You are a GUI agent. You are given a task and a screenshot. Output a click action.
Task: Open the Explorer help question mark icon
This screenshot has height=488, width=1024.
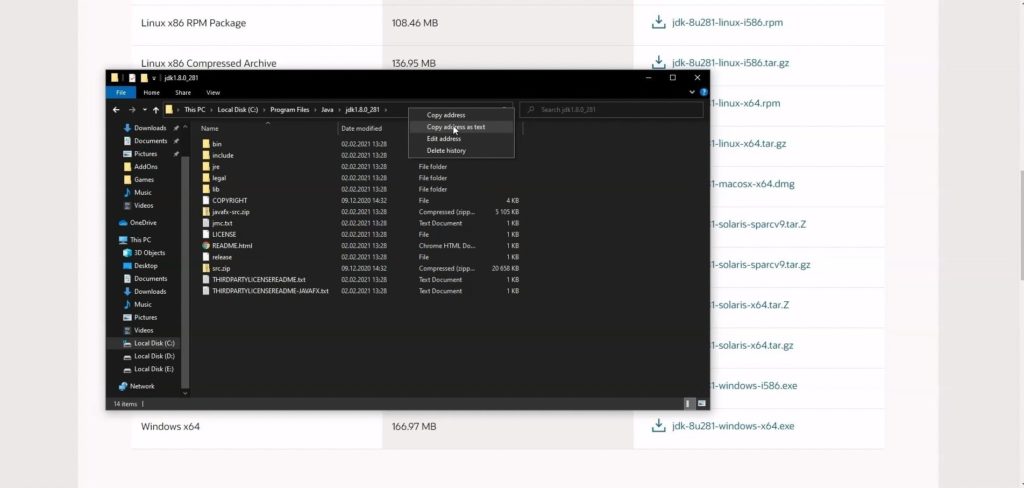[x=703, y=93]
